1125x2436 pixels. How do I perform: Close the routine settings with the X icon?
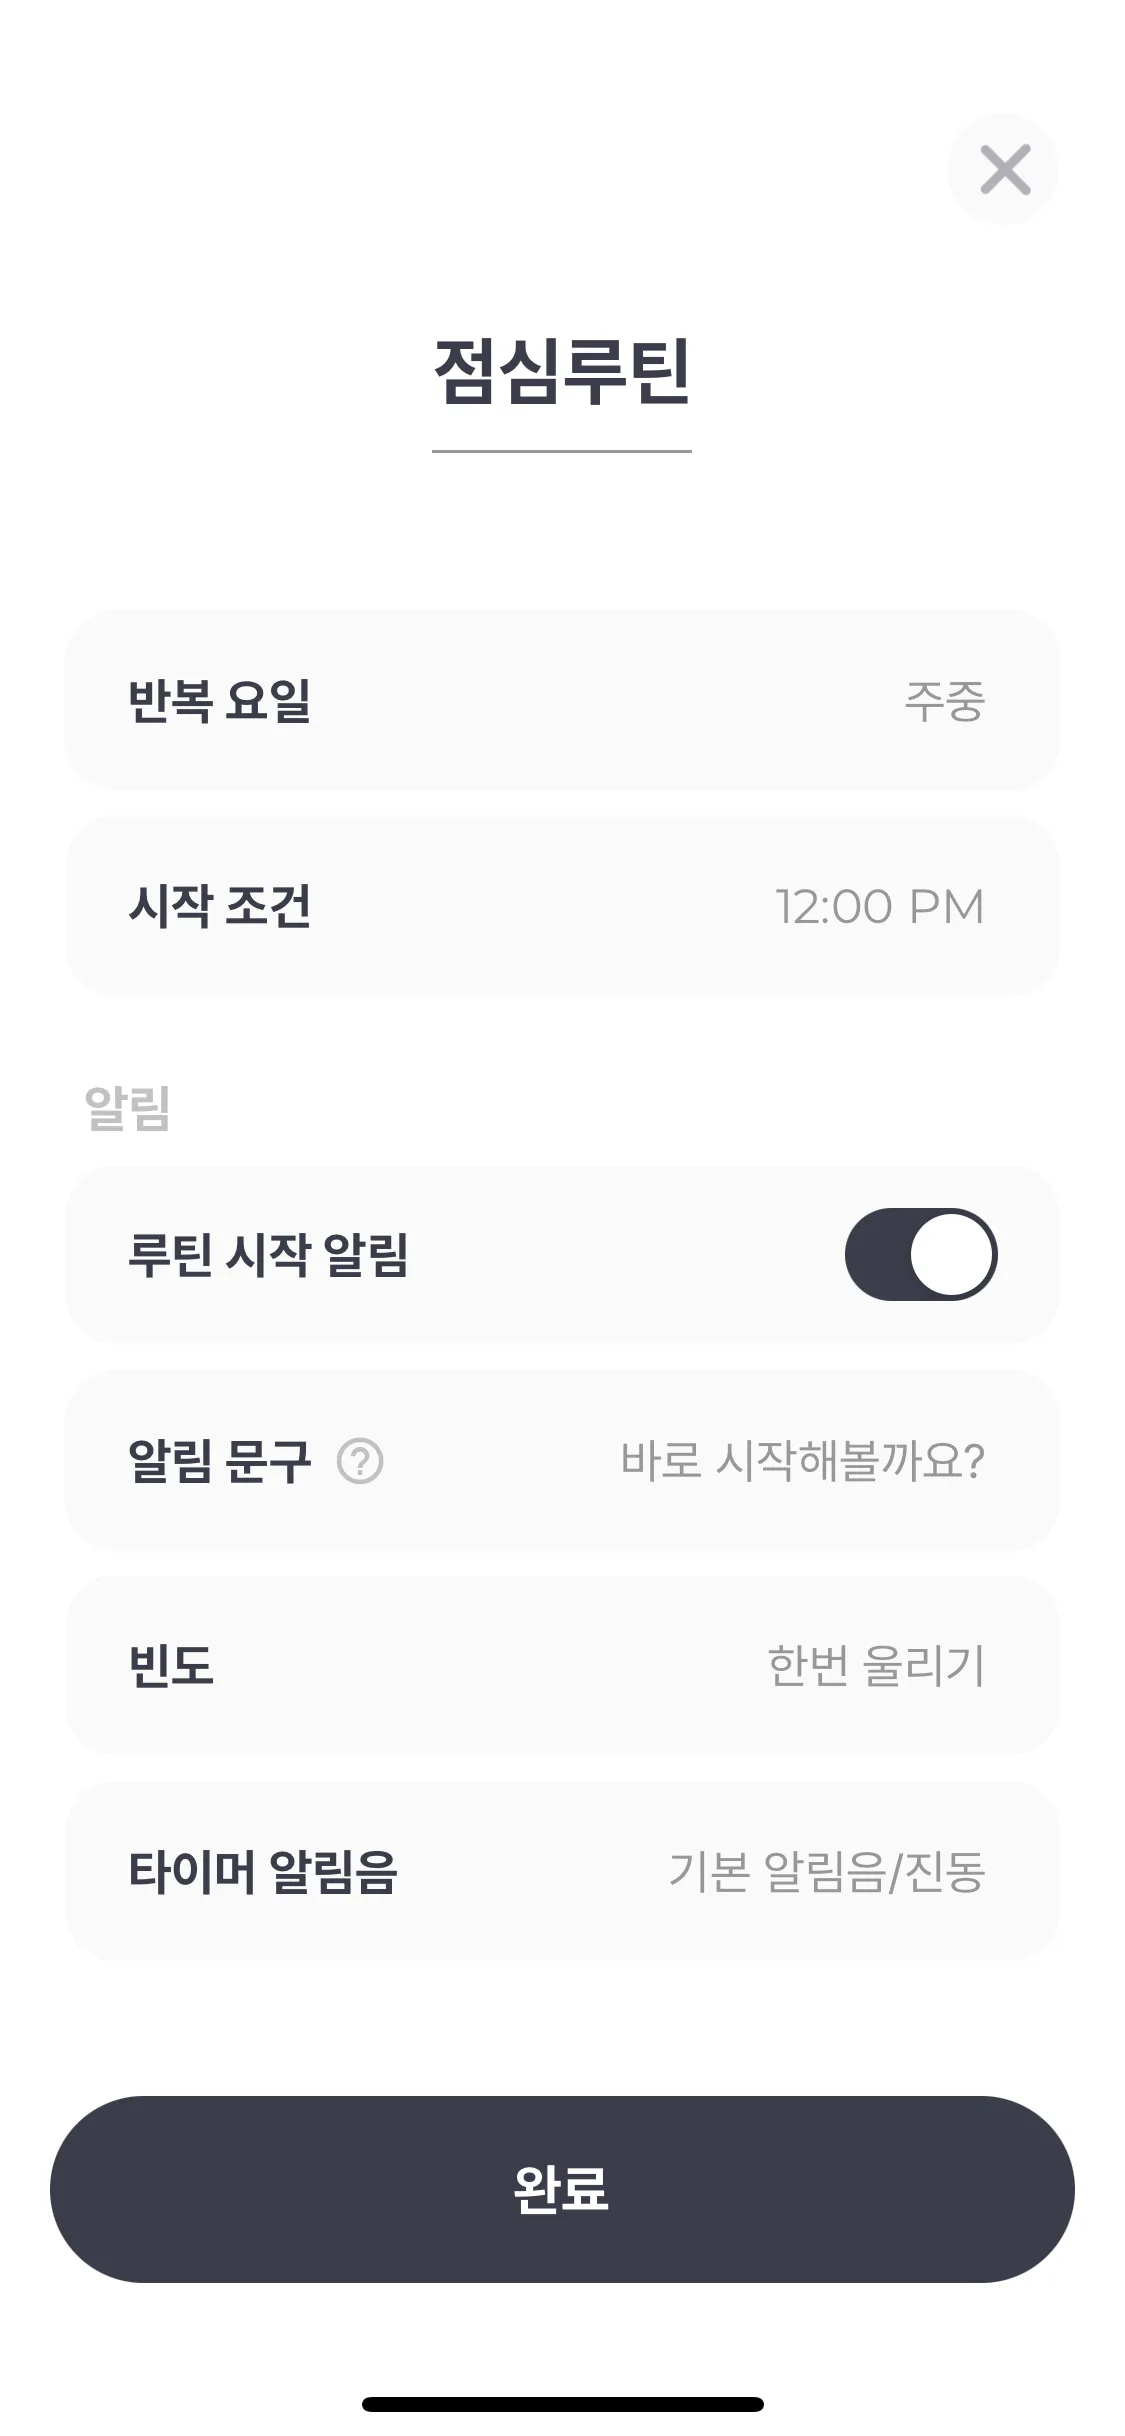[1003, 169]
